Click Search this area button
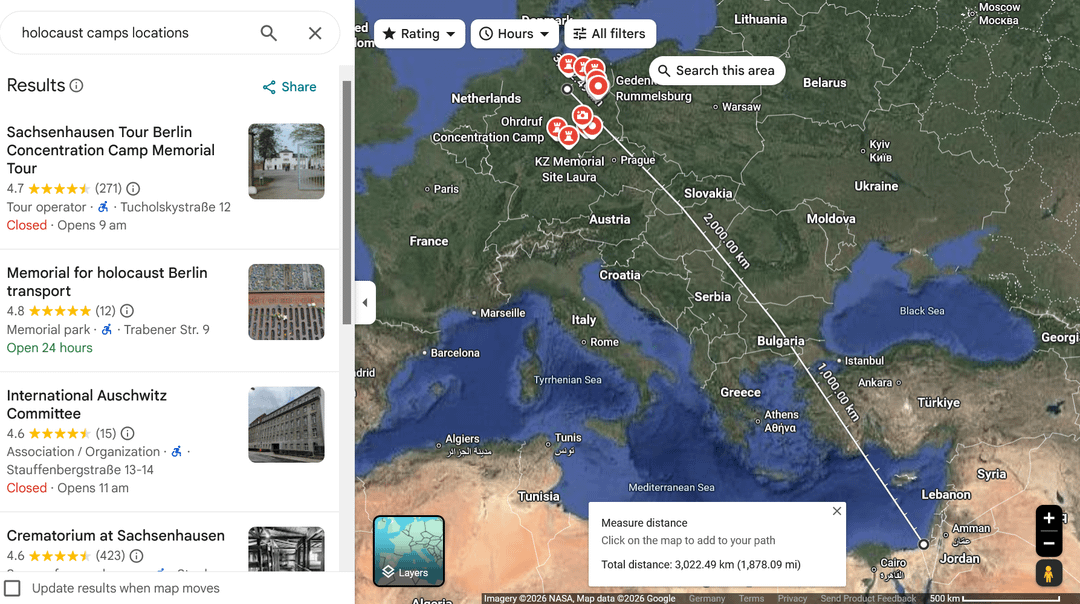 click(x=716, y=70)
